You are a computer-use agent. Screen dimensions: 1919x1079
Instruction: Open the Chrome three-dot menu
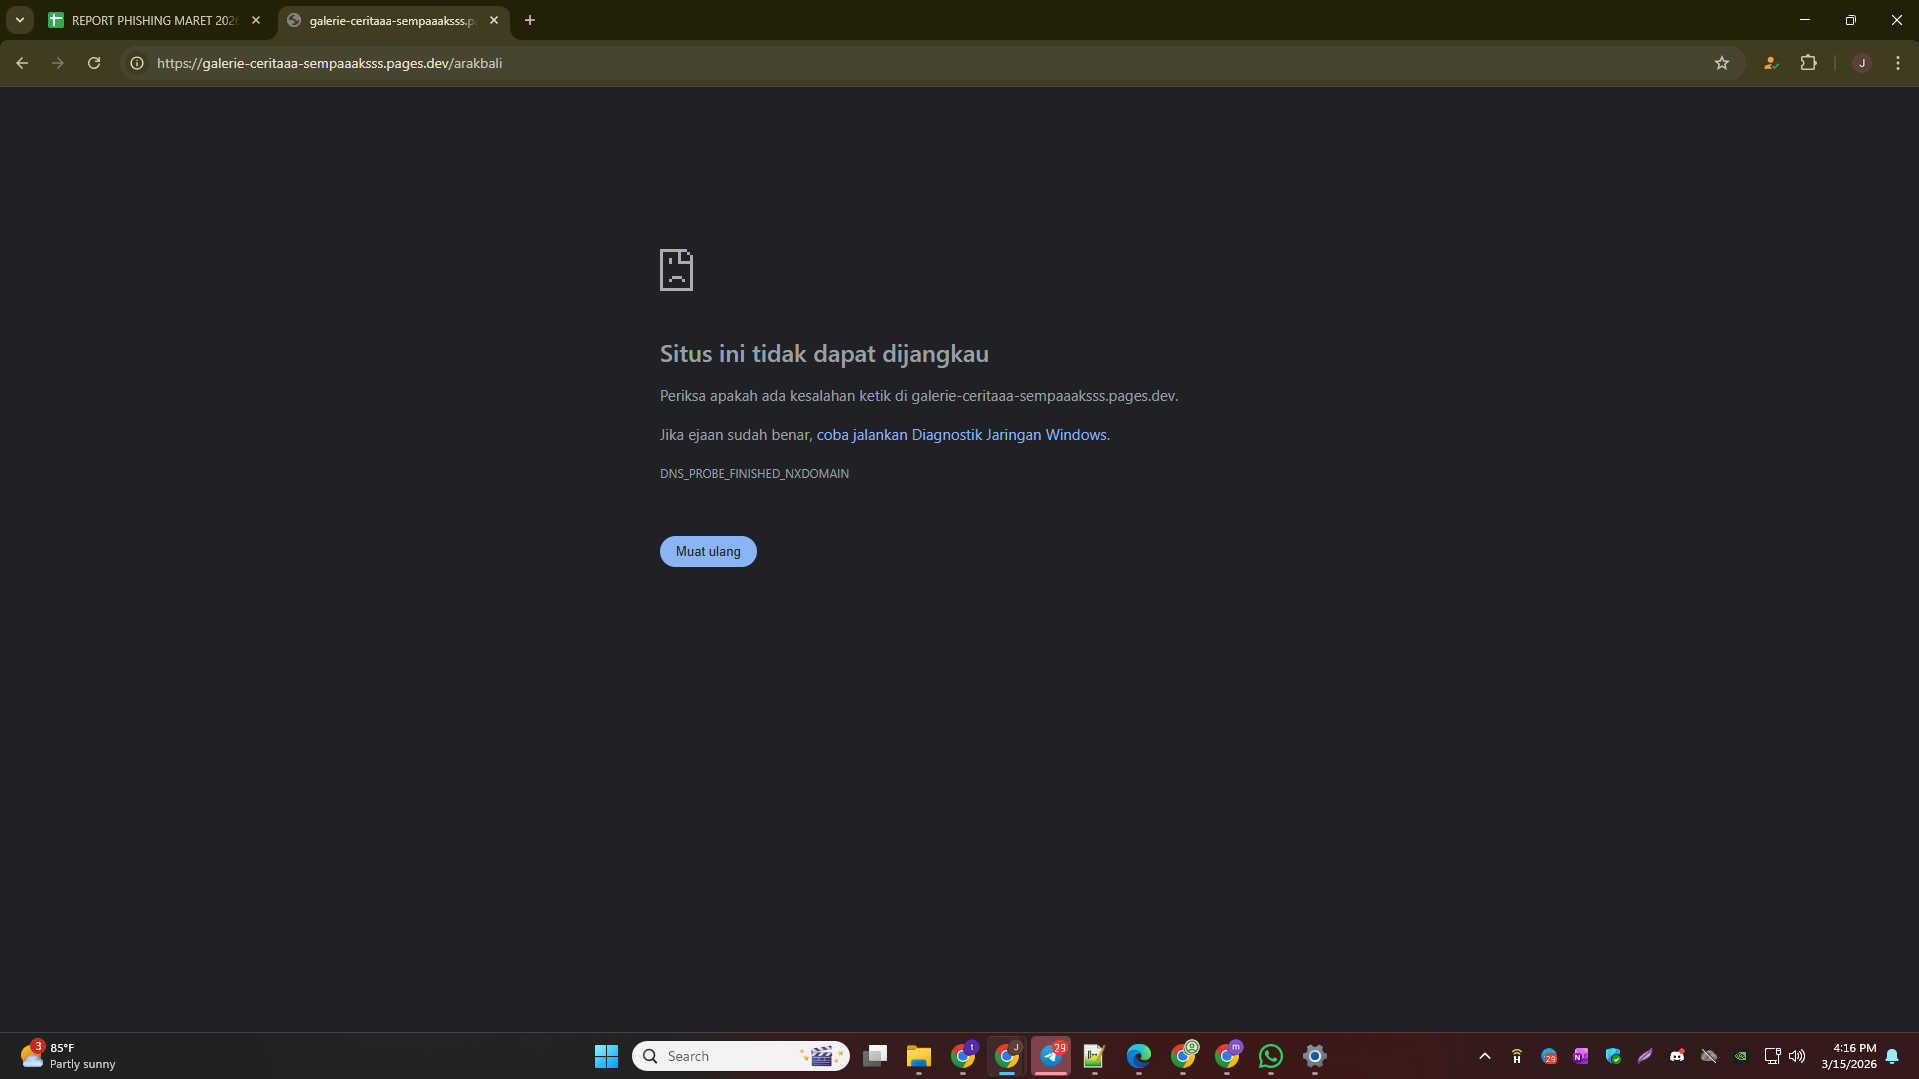click(1898, 63)
